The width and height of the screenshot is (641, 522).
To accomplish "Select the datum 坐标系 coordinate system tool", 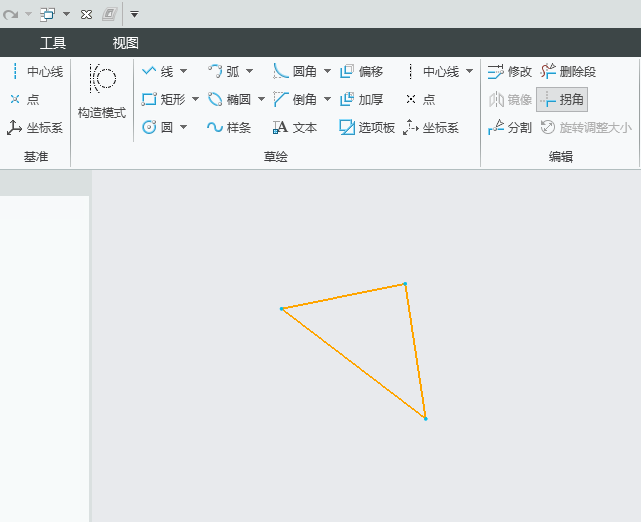I will coord(35,128).
